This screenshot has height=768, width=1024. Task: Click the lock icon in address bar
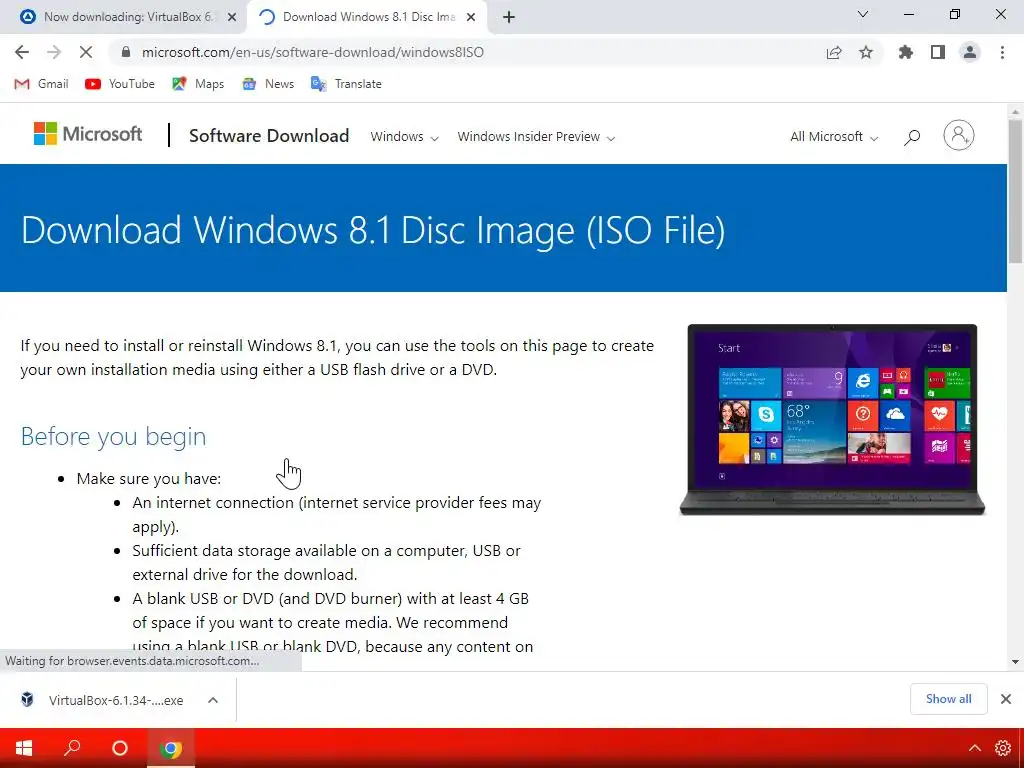click(x=126, y=52)
